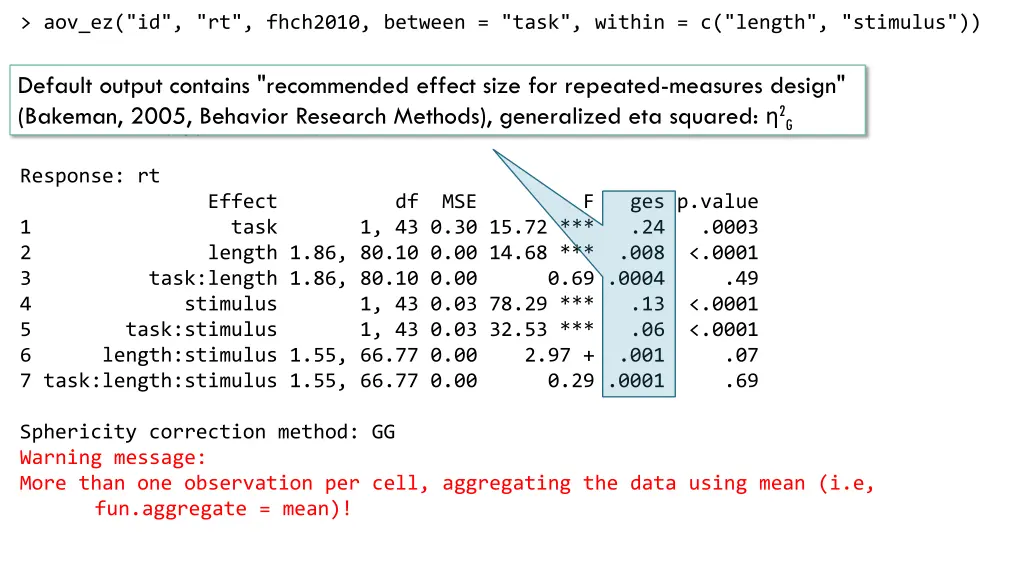Viewport: 1024px width, 576px height.
Task: Click the df column header
Action: (406, 202)
